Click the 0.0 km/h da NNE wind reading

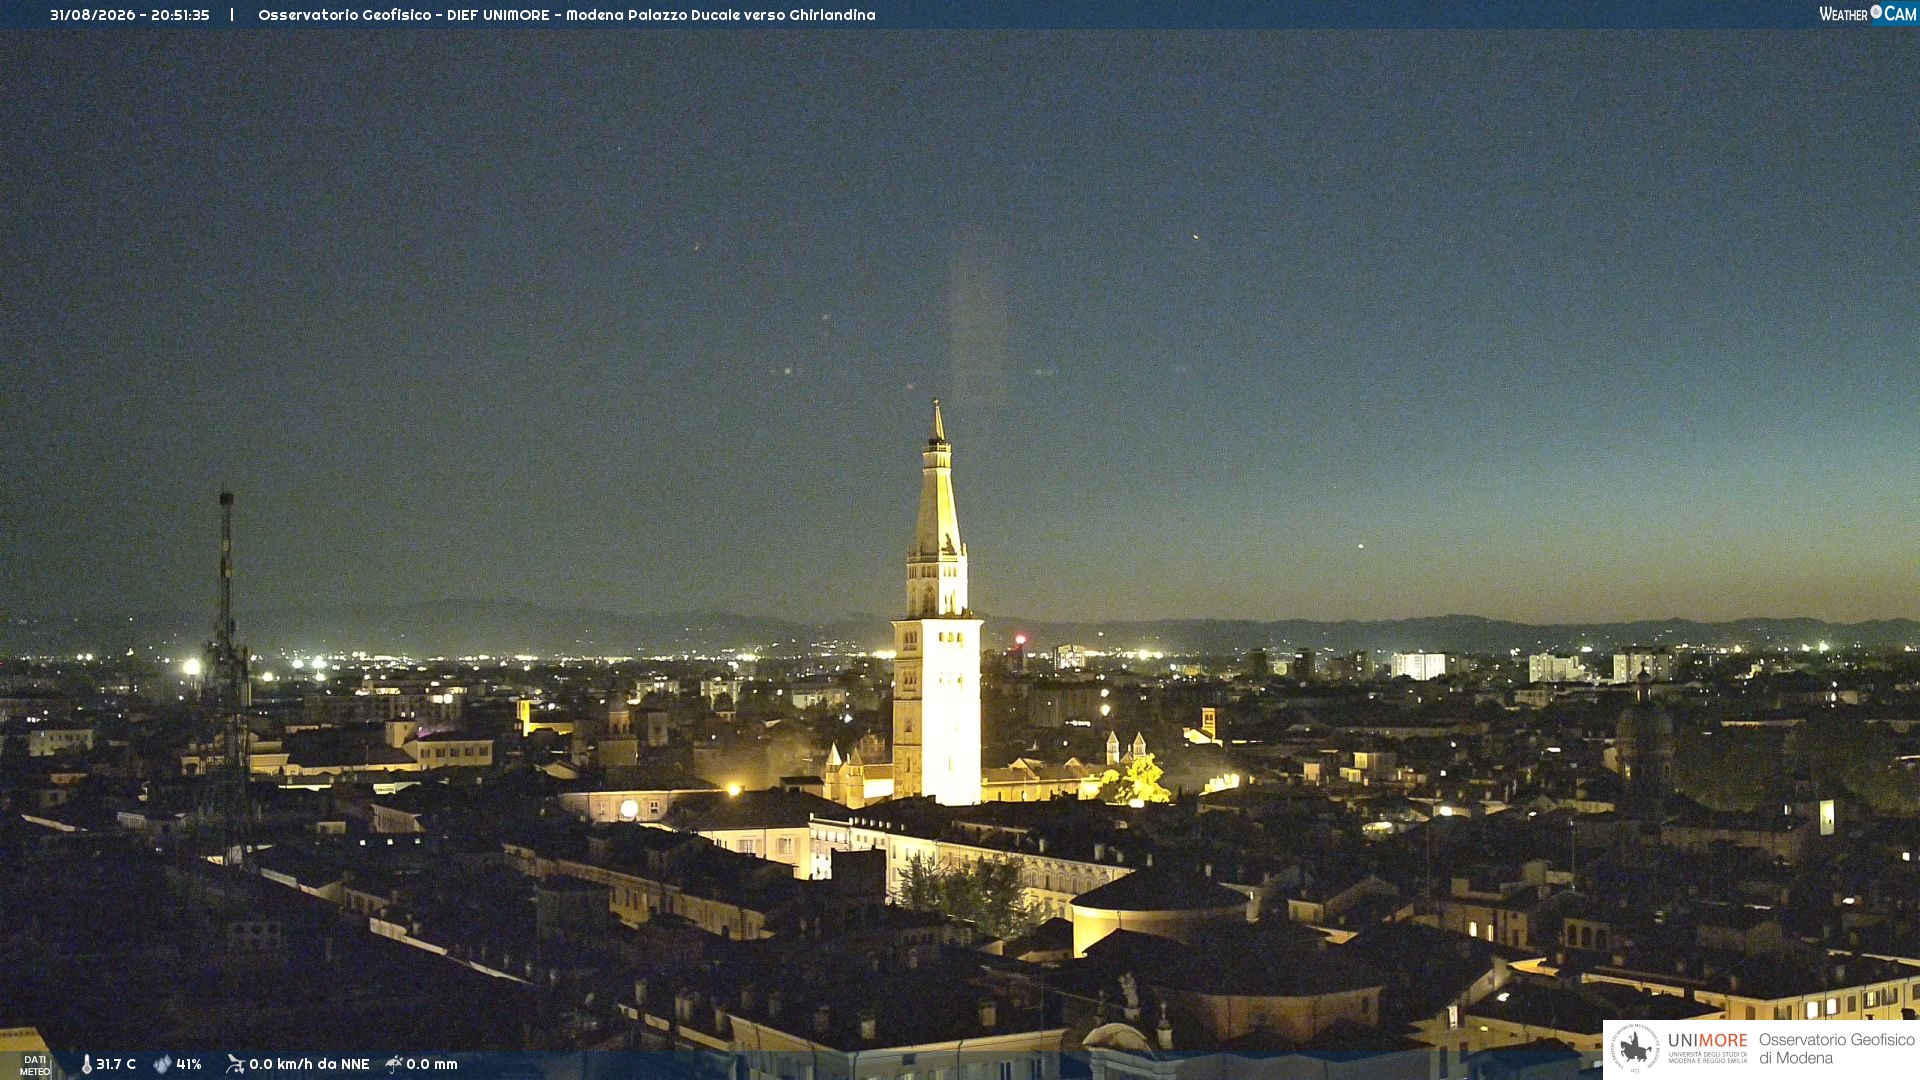pyautogui.click(x=309, y=1065)
